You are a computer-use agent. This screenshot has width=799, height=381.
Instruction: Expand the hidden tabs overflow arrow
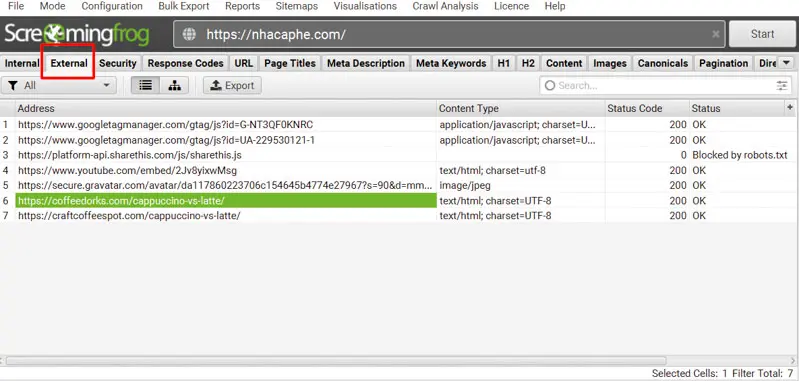click(786, 63)
